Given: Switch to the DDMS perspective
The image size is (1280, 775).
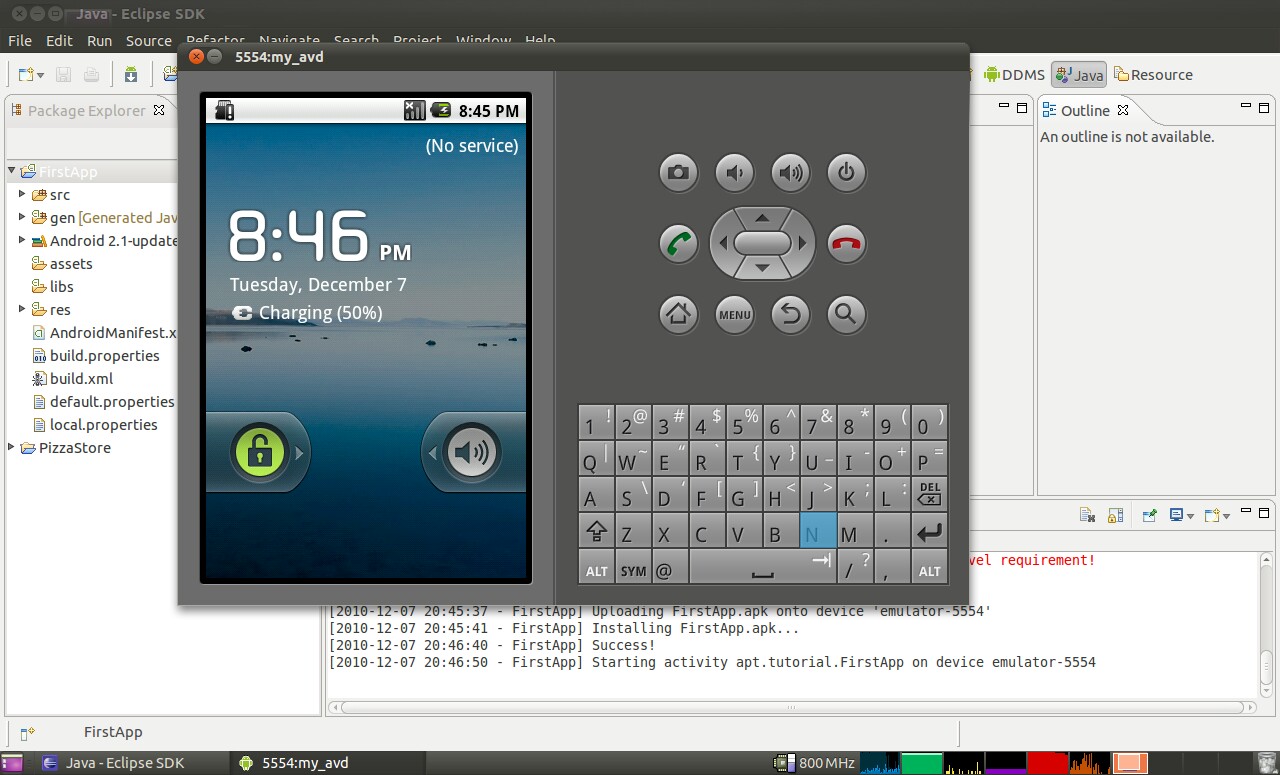Looking at the screenshot, I should (x=1014, y=74).
